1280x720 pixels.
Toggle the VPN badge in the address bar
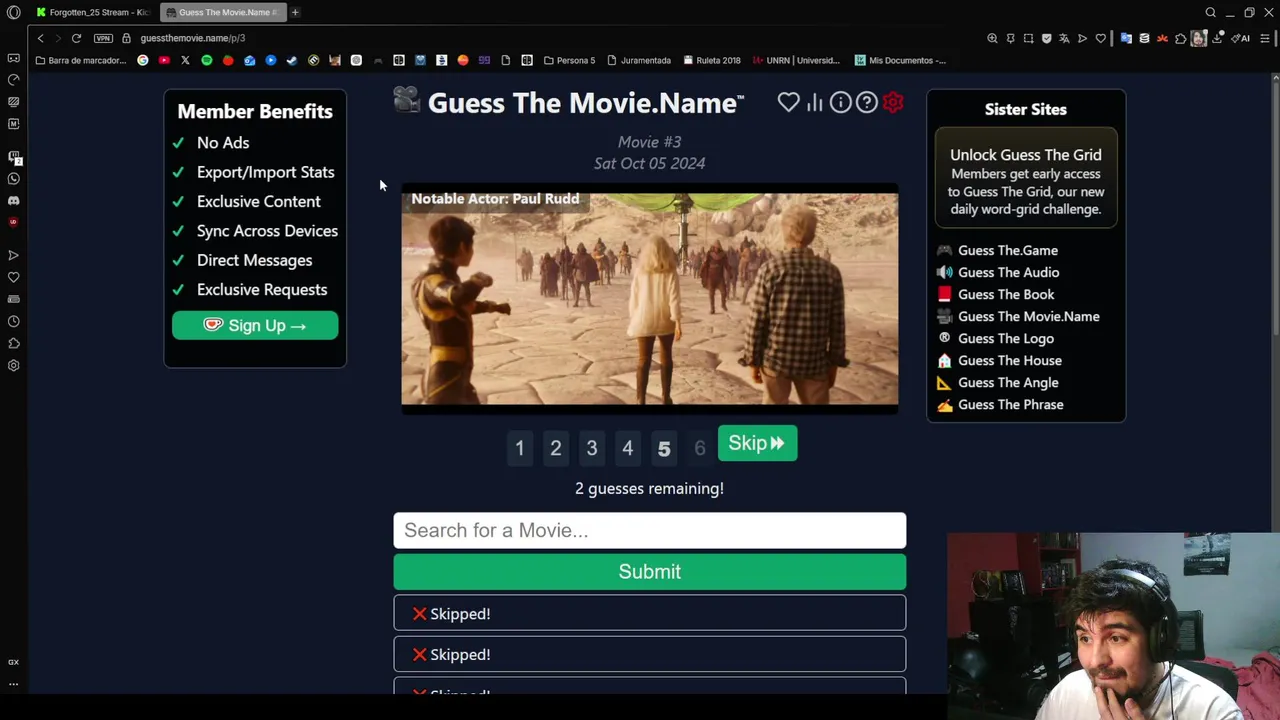103,38
